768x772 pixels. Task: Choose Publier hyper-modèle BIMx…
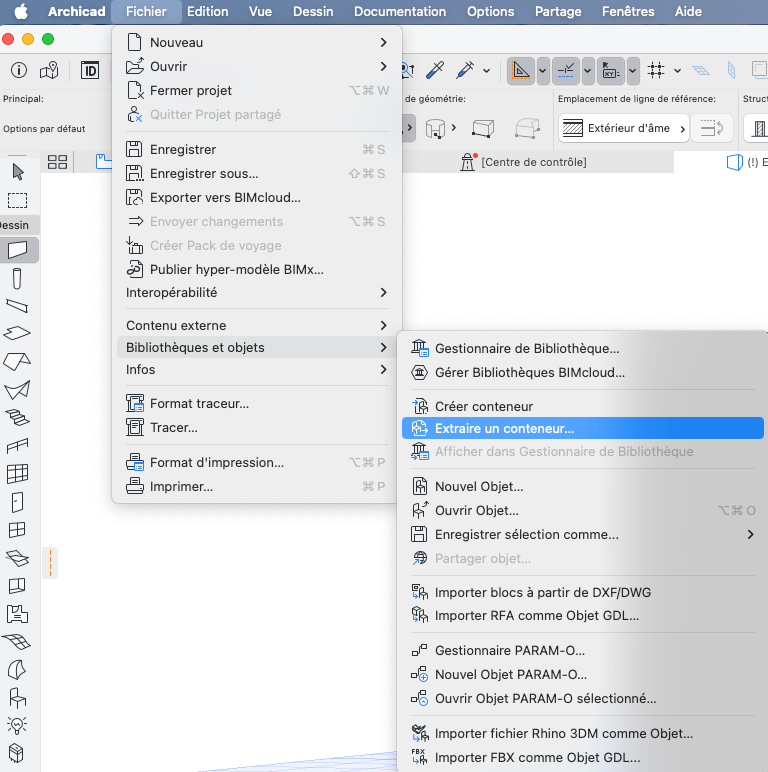(x=256, y=269)
